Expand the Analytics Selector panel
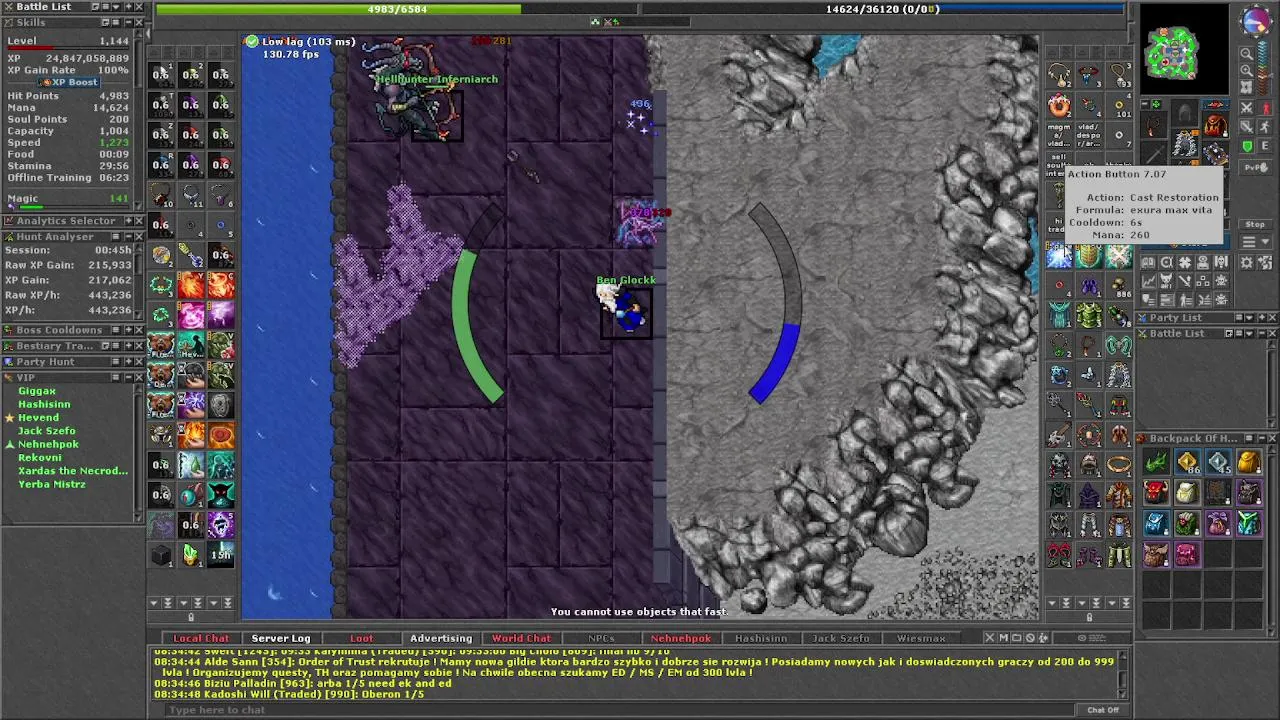 129,221
